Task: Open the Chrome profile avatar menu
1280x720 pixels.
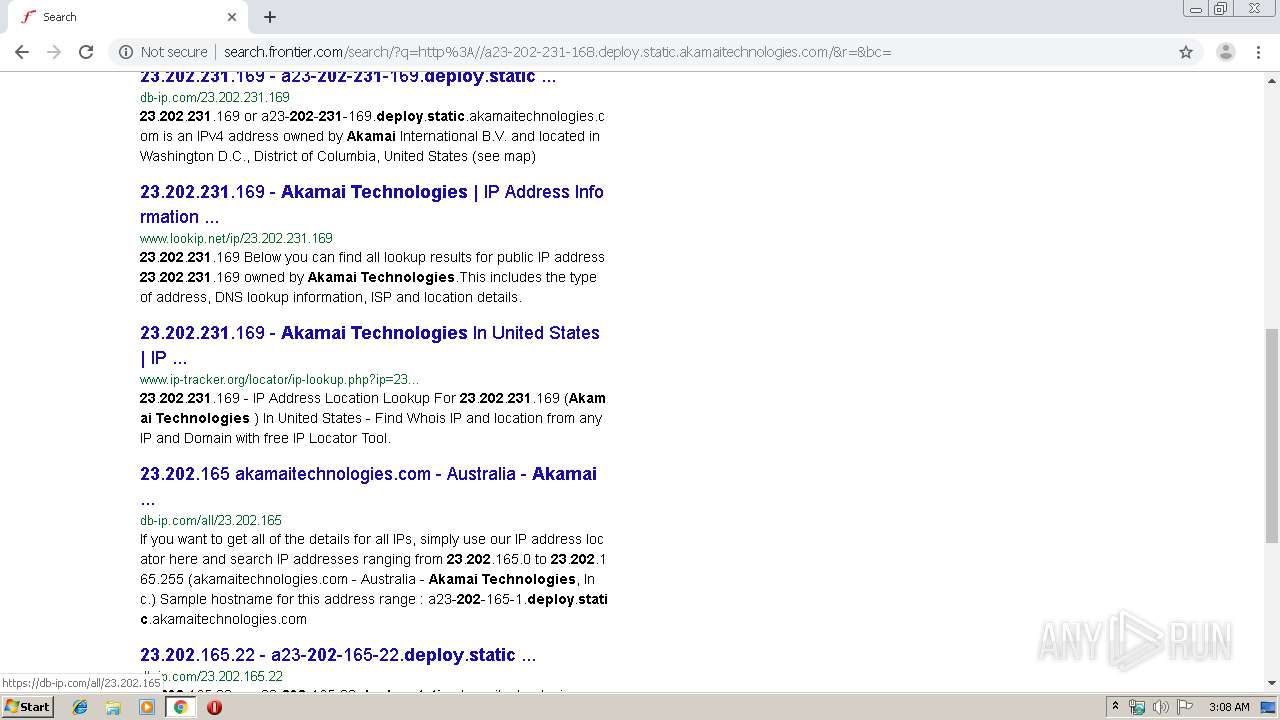Action: click(x=1226, y=52)
